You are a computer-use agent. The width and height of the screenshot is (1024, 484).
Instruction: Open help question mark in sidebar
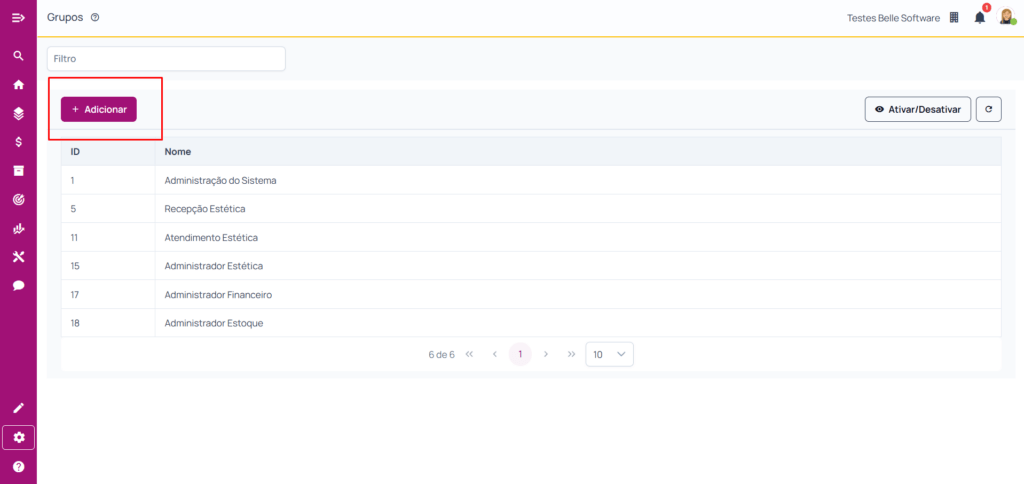(18, 467)
